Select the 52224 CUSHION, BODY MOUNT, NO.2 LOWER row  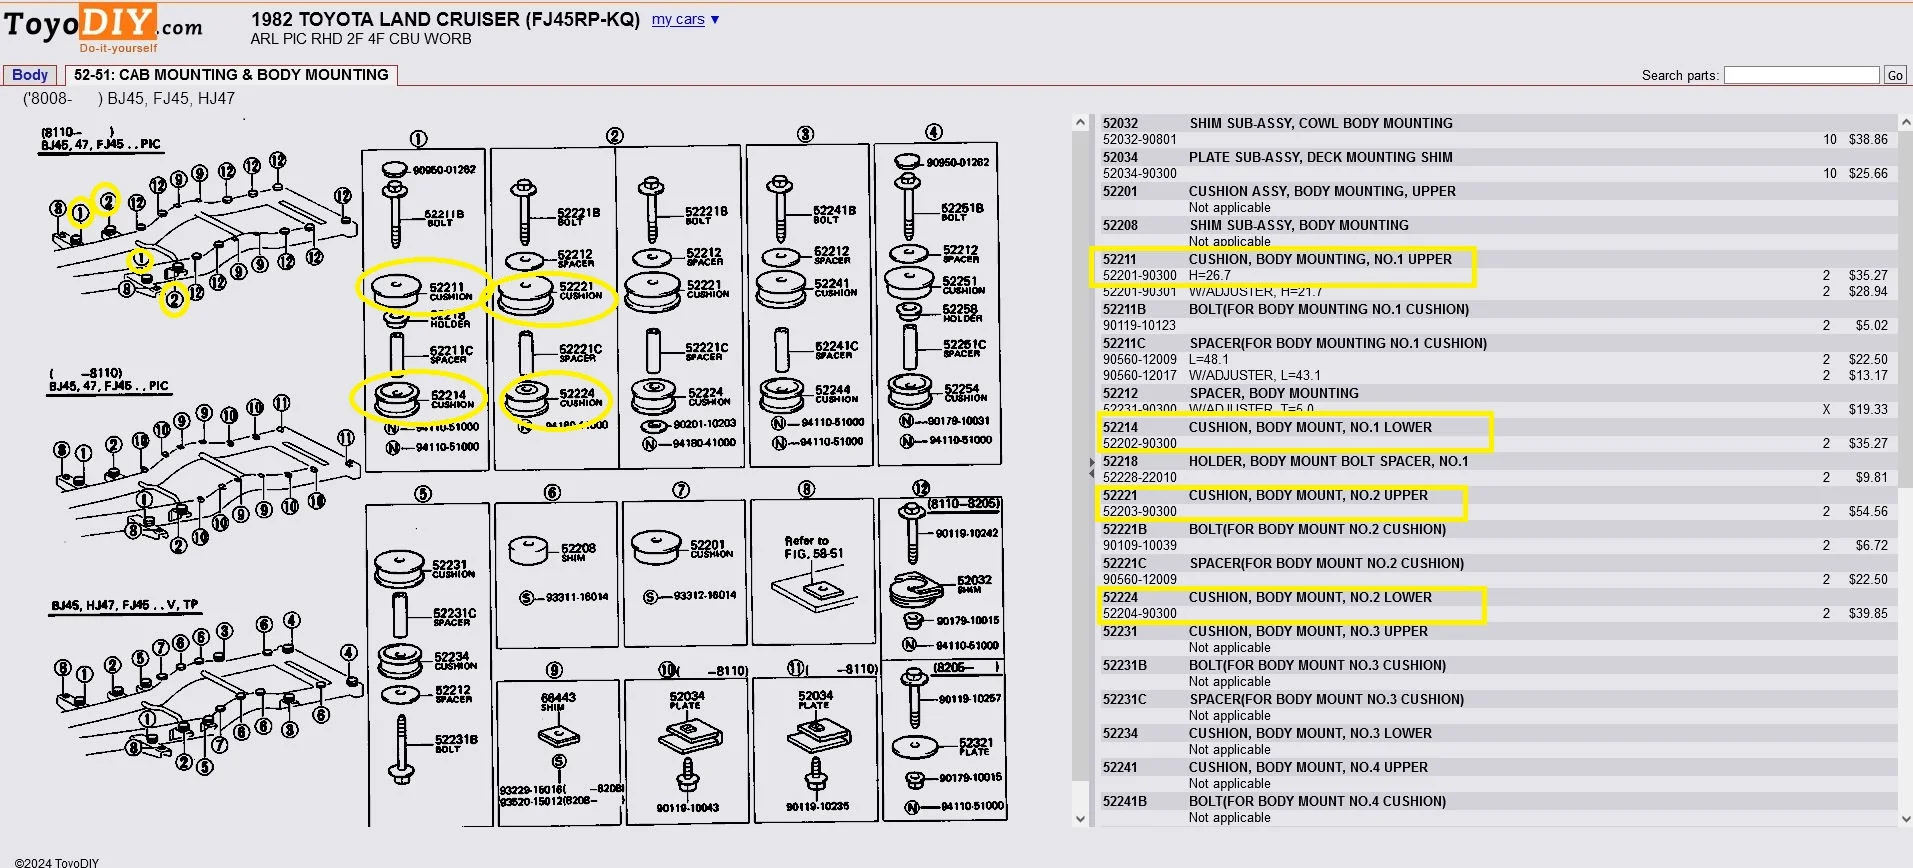click(x=1497, y=597)
